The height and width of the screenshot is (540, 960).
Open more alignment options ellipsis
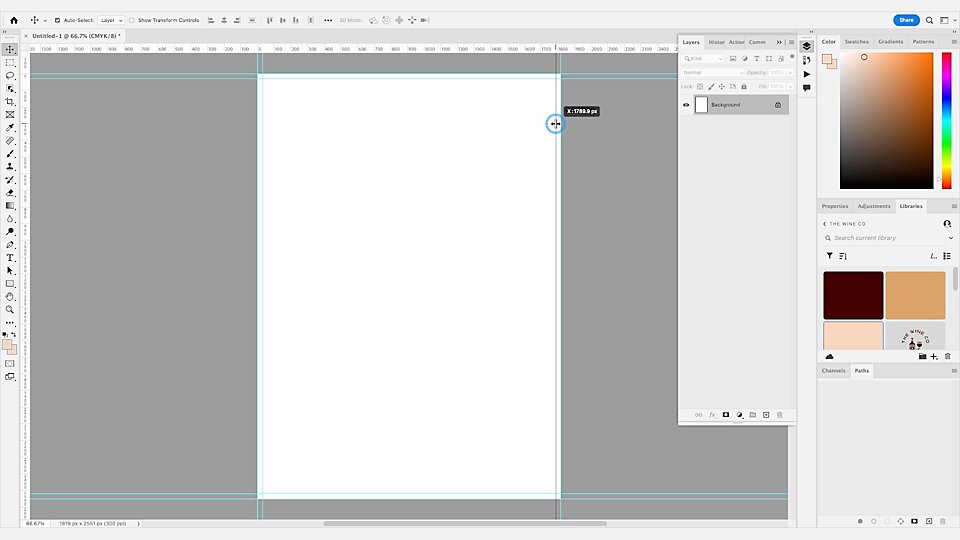tap(328, 20)
